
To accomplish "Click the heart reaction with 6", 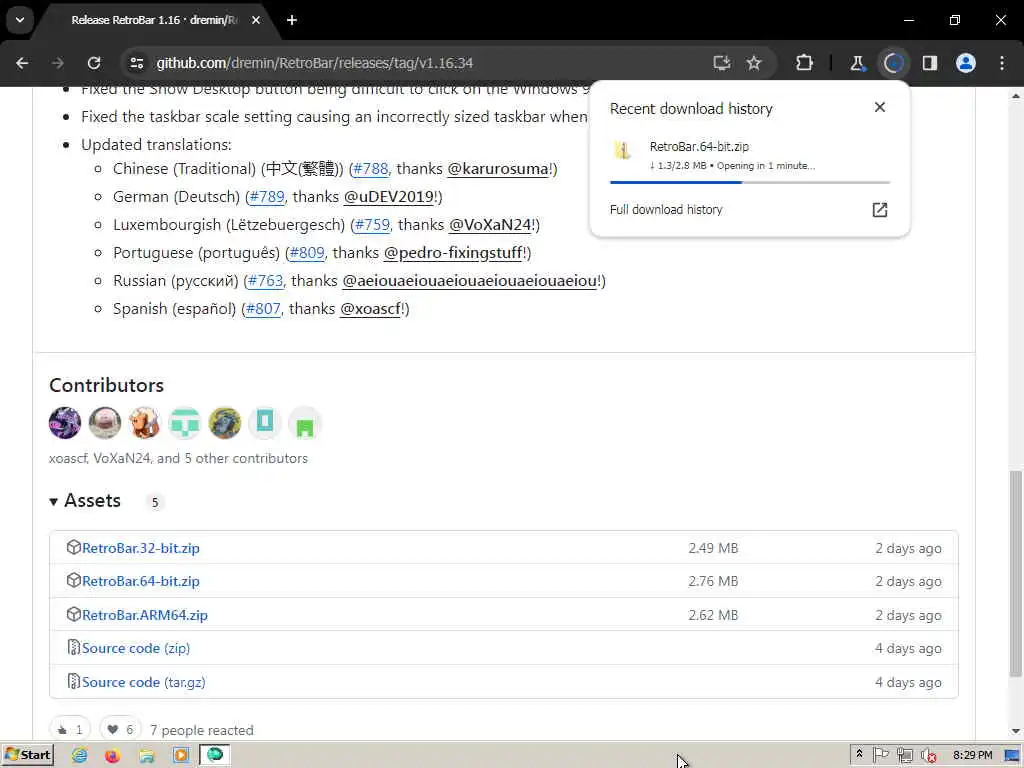I will click(x=120, y=729).
